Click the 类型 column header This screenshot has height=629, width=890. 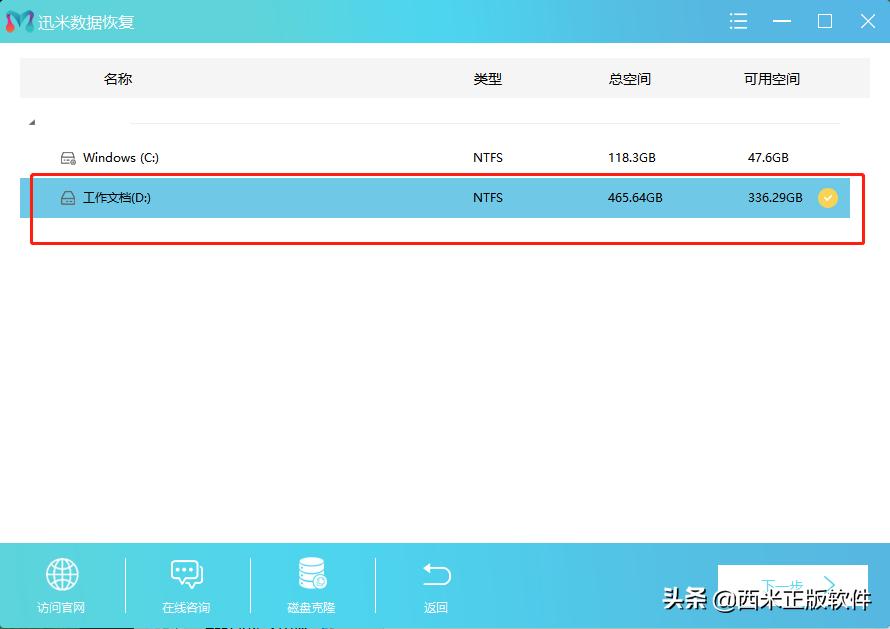point(487,79)
